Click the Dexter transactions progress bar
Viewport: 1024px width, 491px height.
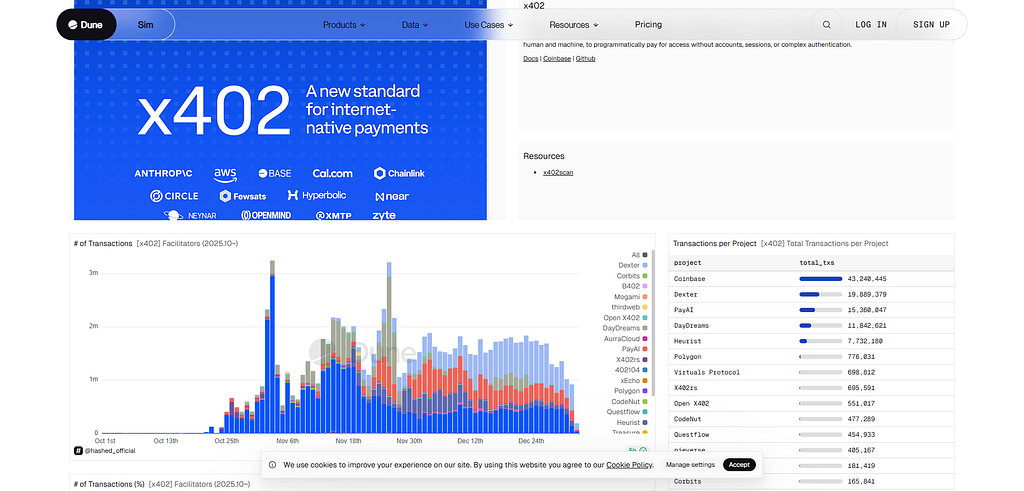click(820, 294)
